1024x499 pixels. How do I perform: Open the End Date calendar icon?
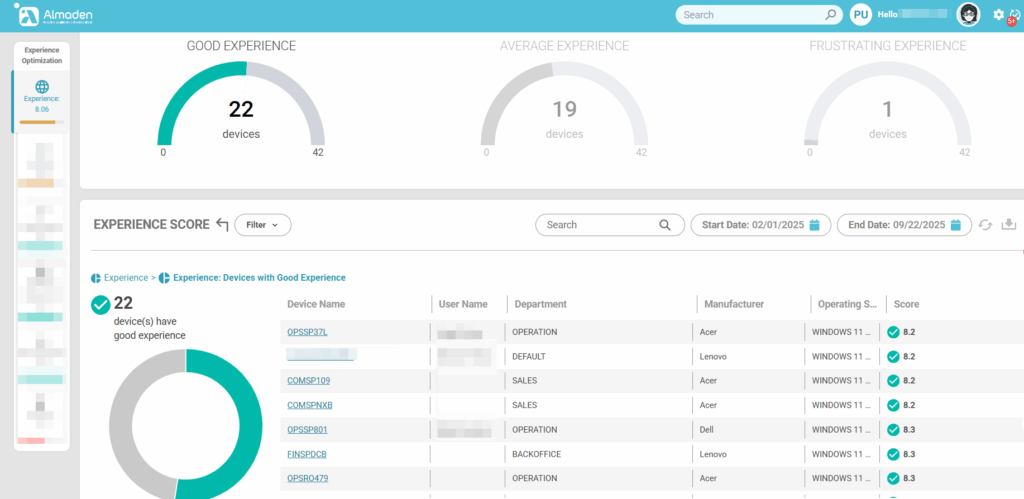coord(955,225)
